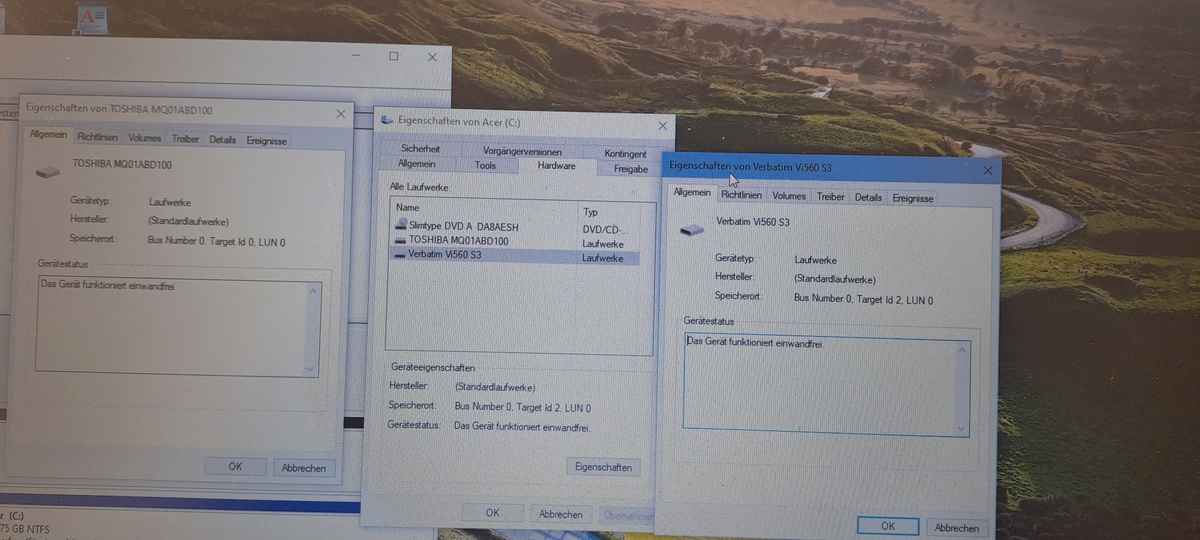Open Details tab in TOSHIBA properties

pos(222,140)
